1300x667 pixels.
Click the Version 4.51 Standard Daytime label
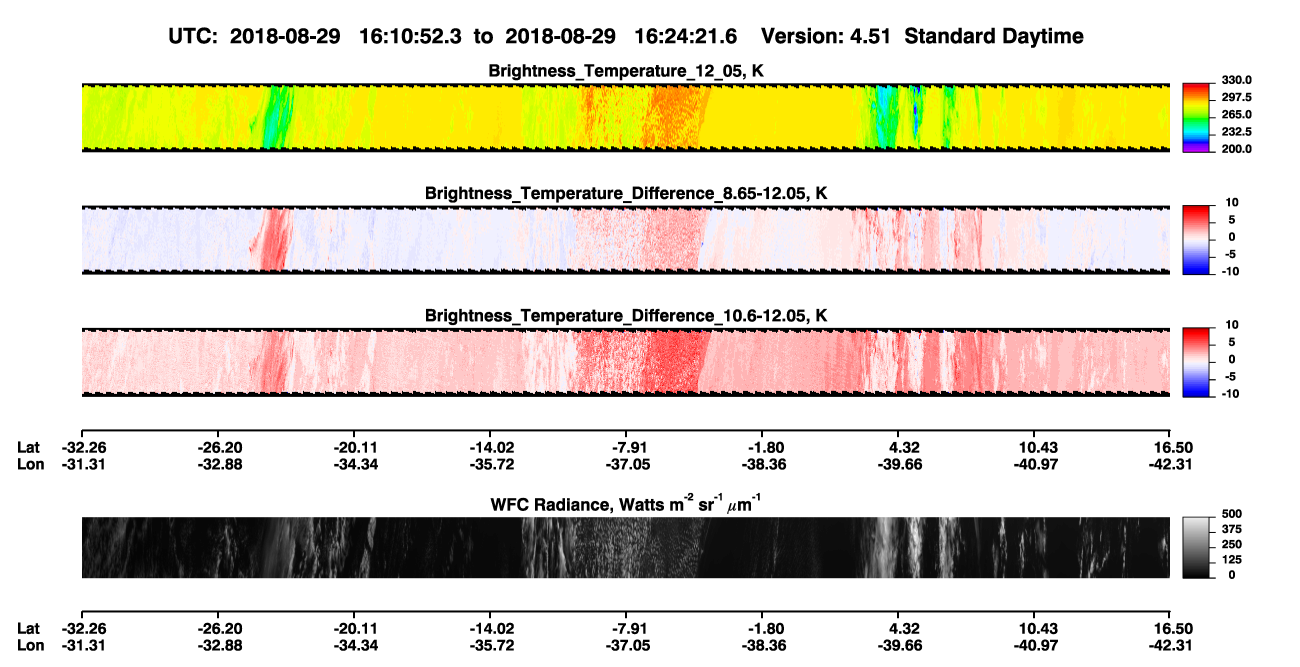point(922,36)
